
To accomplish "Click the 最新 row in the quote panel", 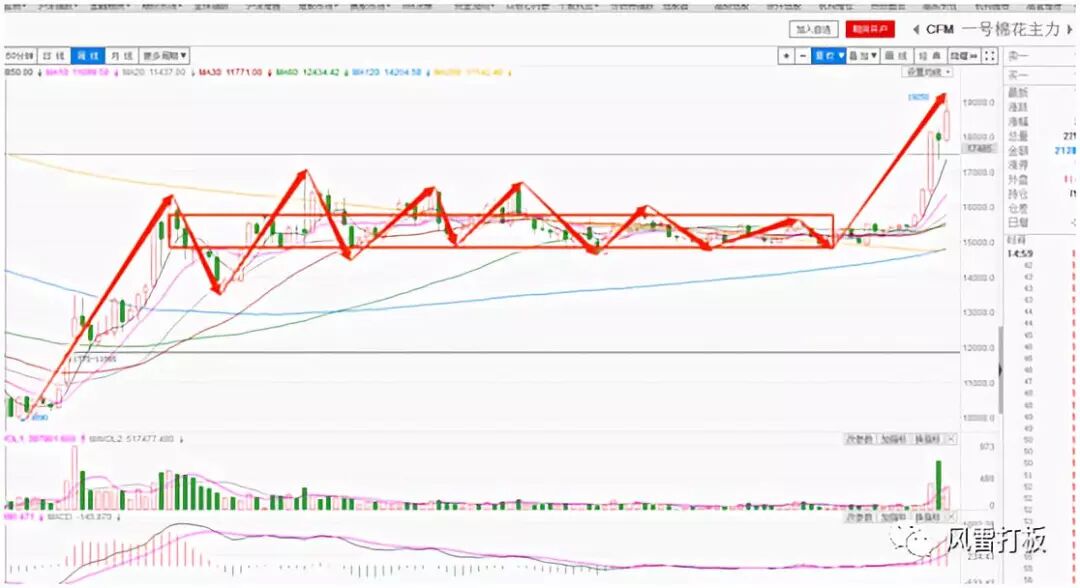I will pos(1040,93).
